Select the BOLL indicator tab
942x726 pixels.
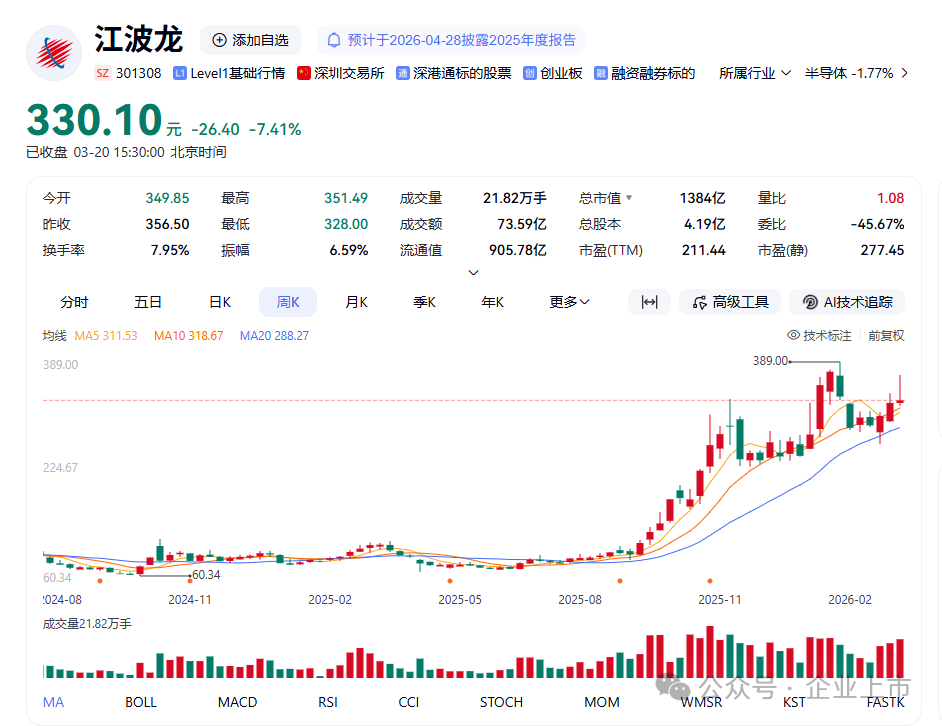click(141, 702)
